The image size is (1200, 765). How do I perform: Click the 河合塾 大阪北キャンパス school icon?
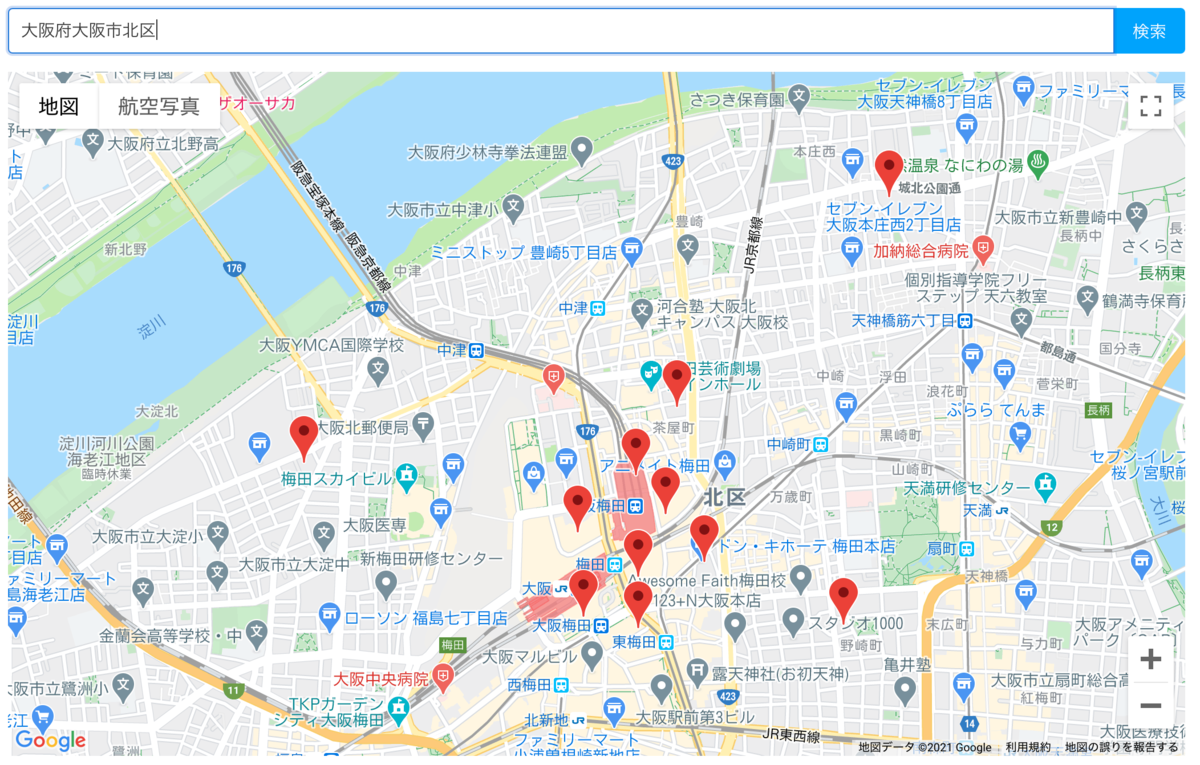tap(643, 313)
